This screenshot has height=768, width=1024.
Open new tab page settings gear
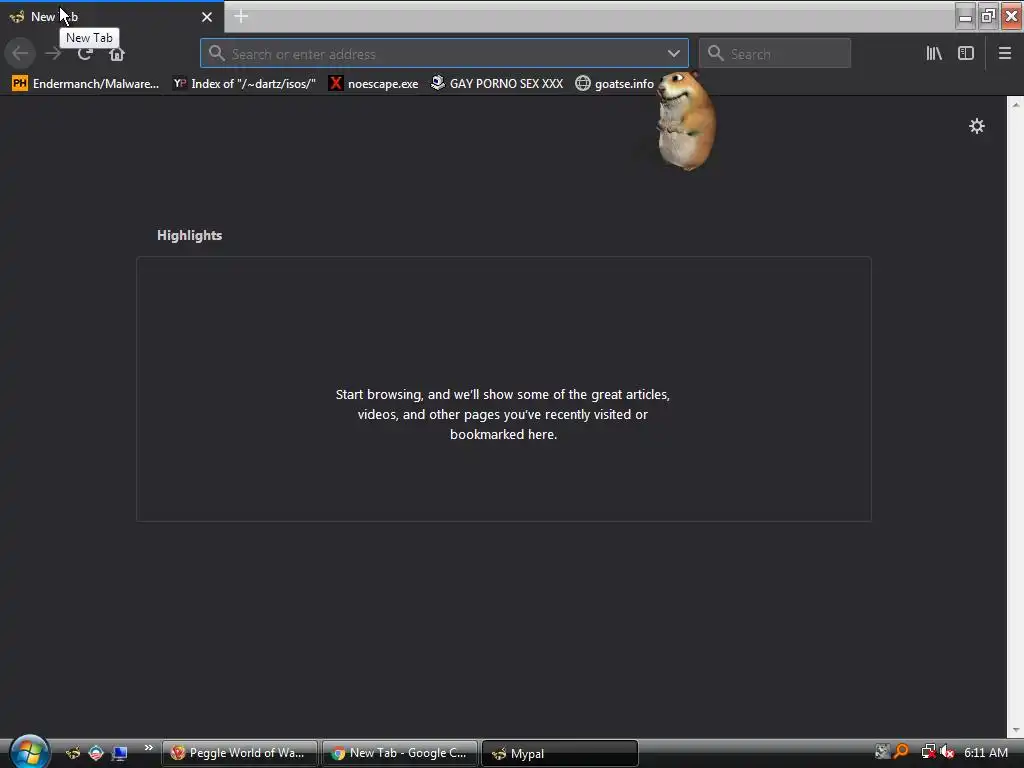pyautogui.click(x=976, y=126)
